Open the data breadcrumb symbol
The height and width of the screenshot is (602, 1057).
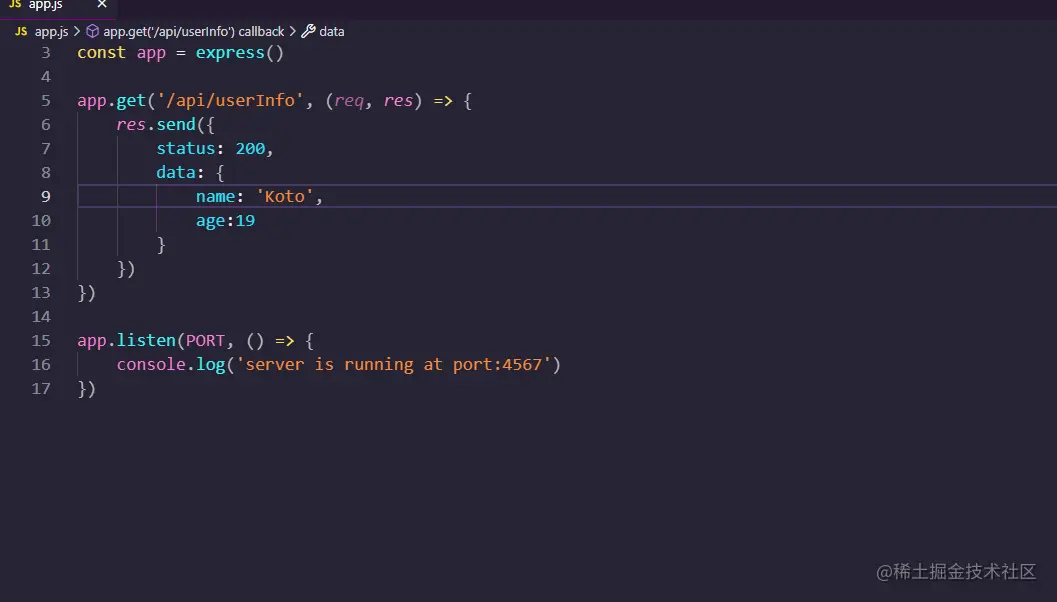tap(332, 31)
